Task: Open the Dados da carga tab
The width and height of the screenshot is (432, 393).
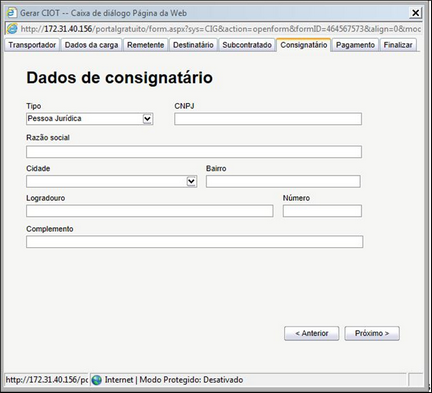Action: [91, 45]
